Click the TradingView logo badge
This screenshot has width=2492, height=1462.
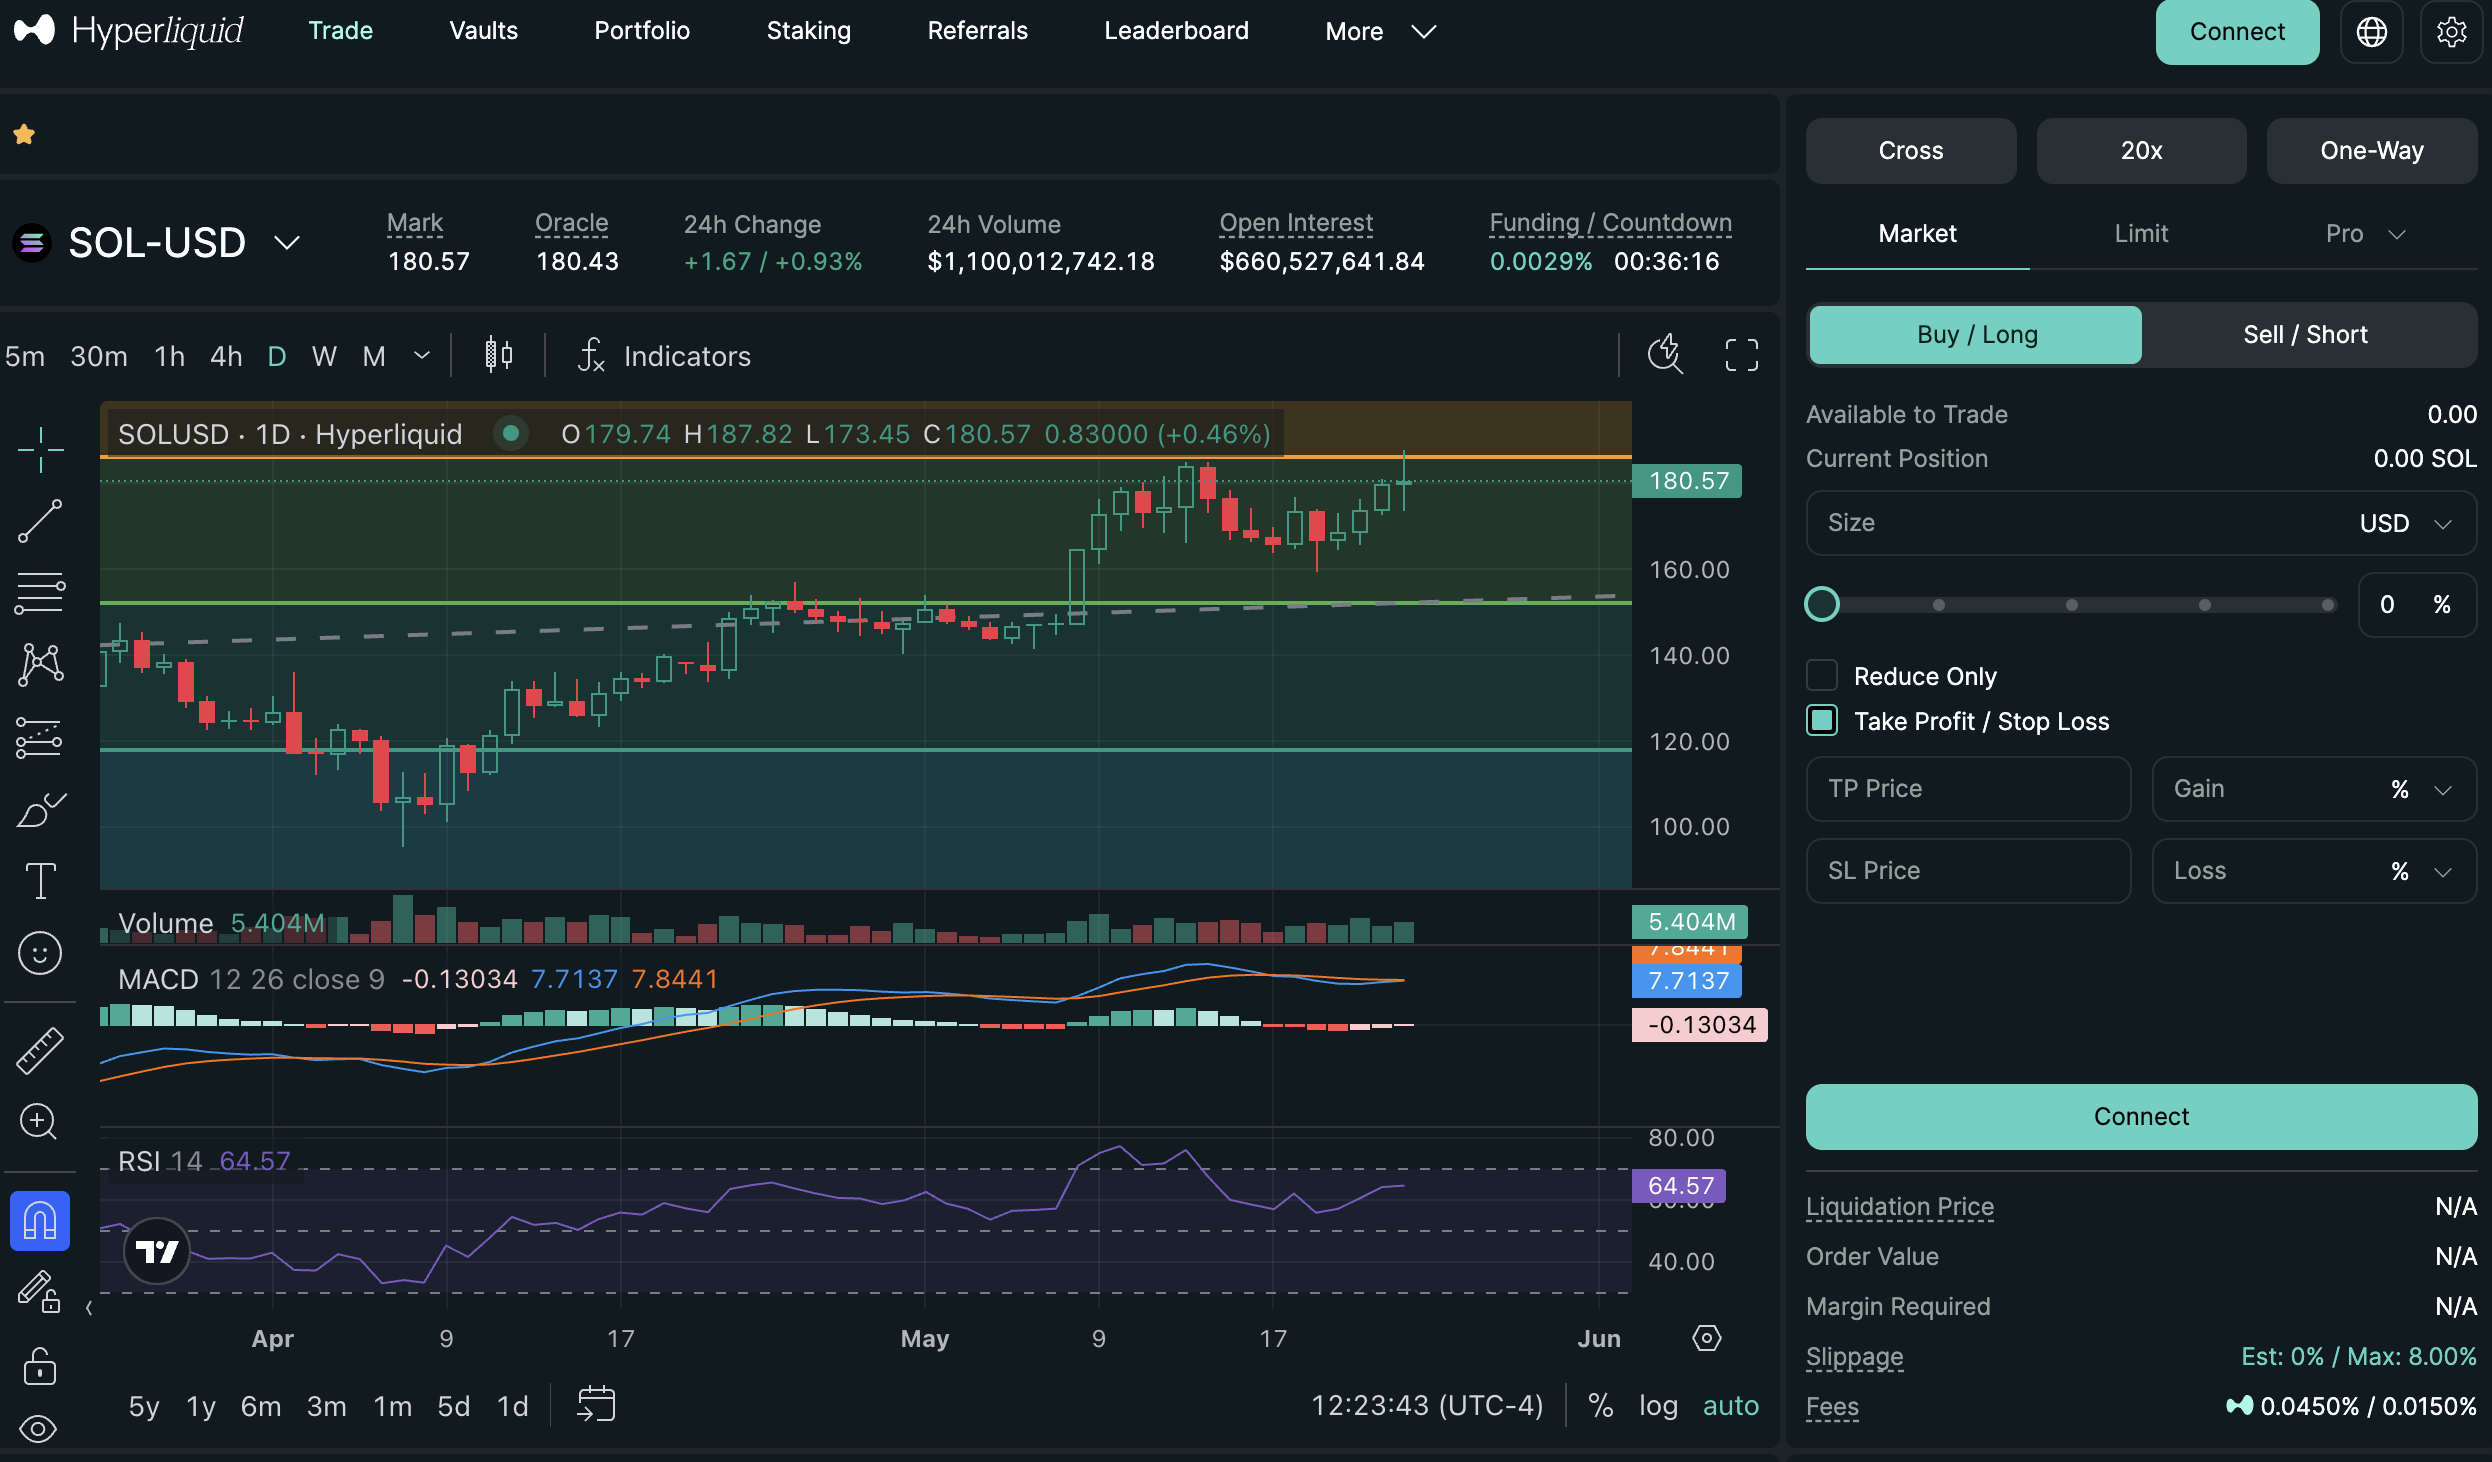tap(157, 1250)
